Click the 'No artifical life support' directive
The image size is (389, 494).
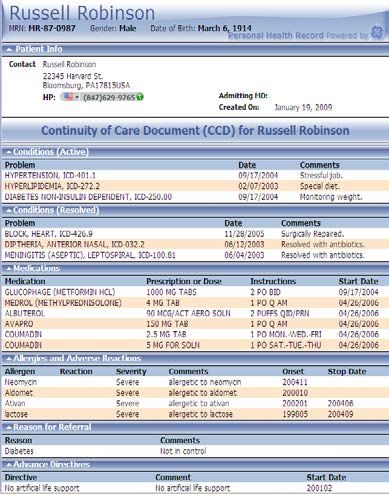42,488
